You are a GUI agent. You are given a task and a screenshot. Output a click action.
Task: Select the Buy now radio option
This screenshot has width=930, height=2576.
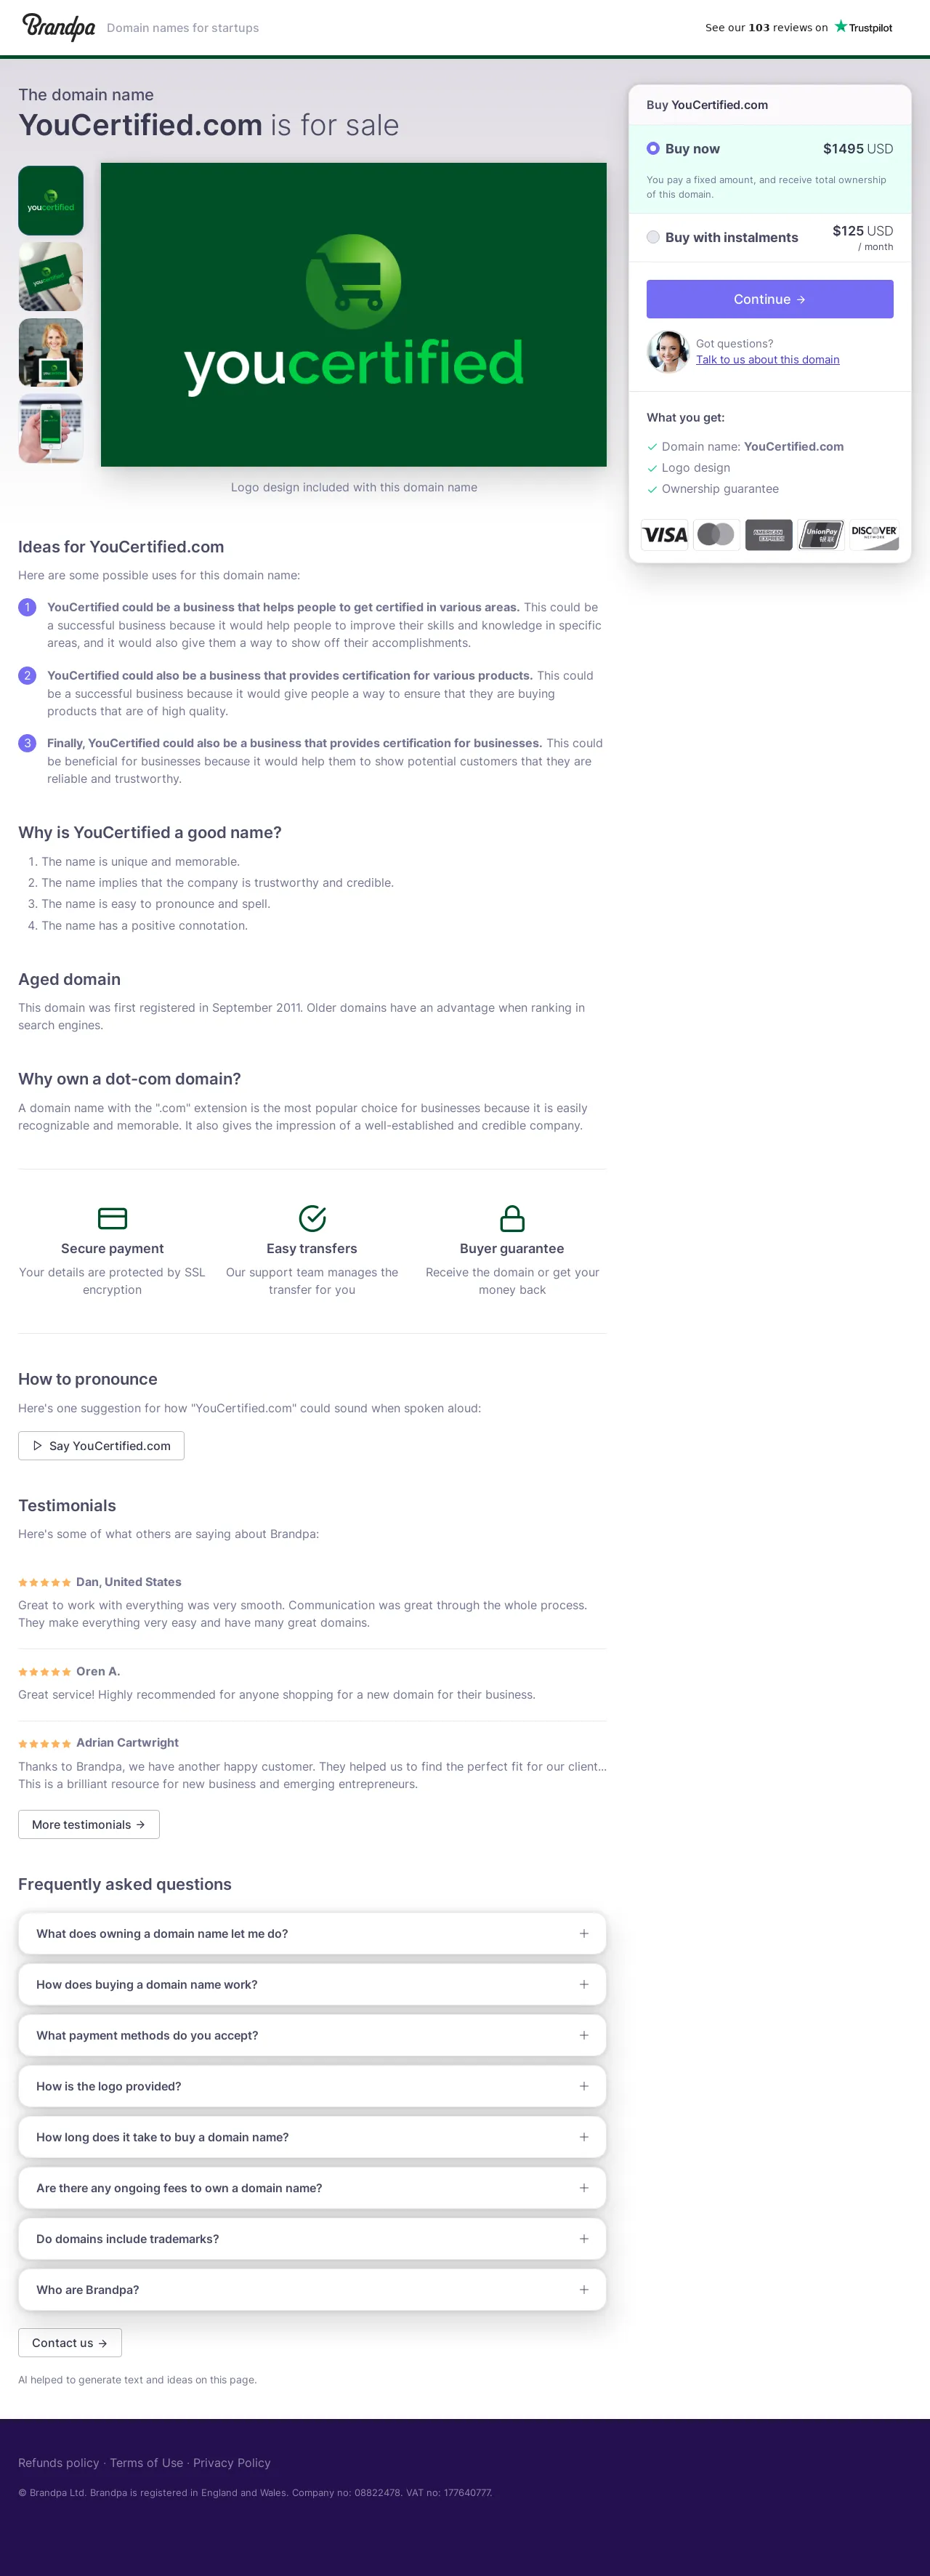[653, 148]
